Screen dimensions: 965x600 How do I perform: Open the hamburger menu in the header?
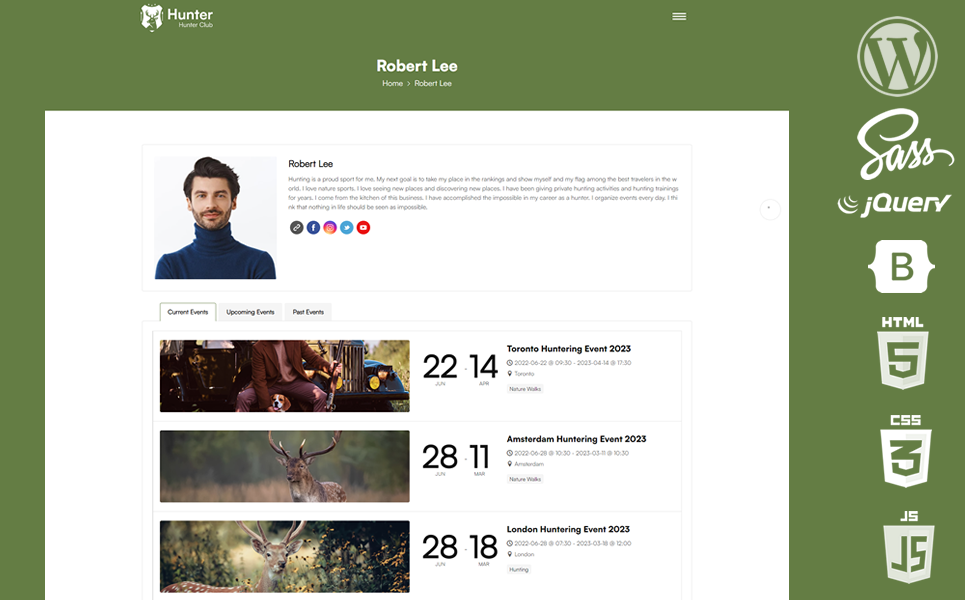coord(679,17)
